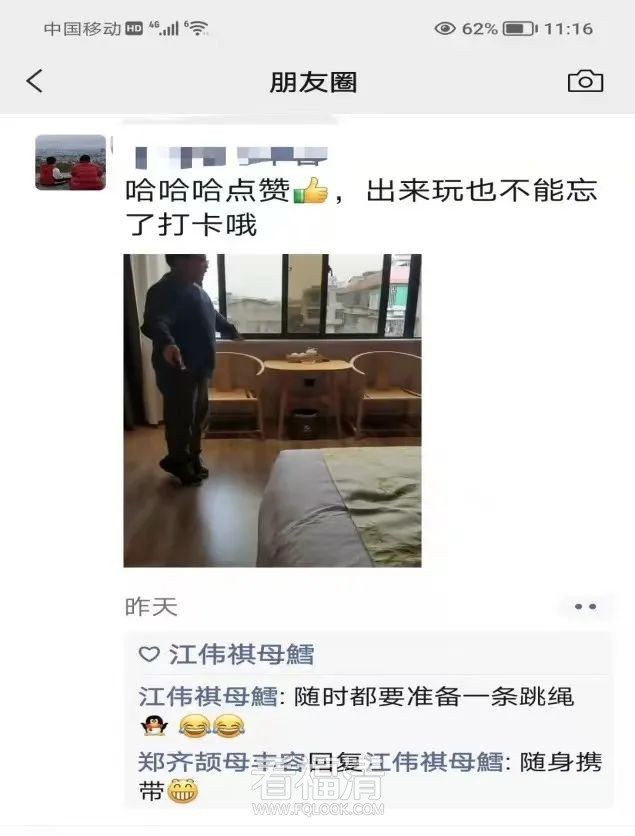Tap the back arrow in header
This screenshot has width=635, height=836.
point(35,82)
